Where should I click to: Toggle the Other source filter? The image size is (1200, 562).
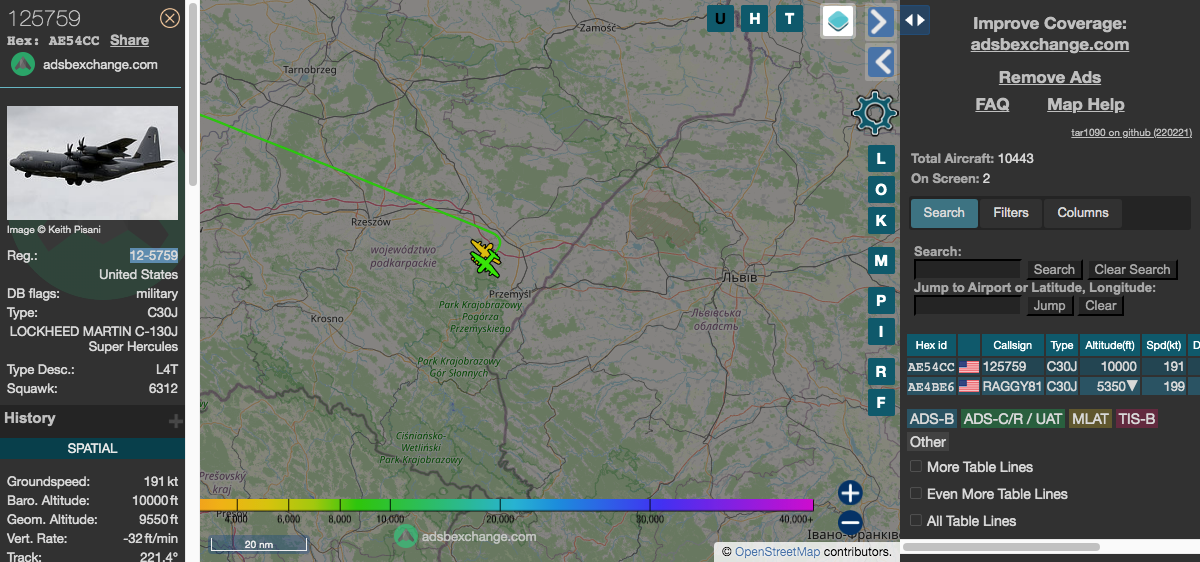click(x=928, y=442)
